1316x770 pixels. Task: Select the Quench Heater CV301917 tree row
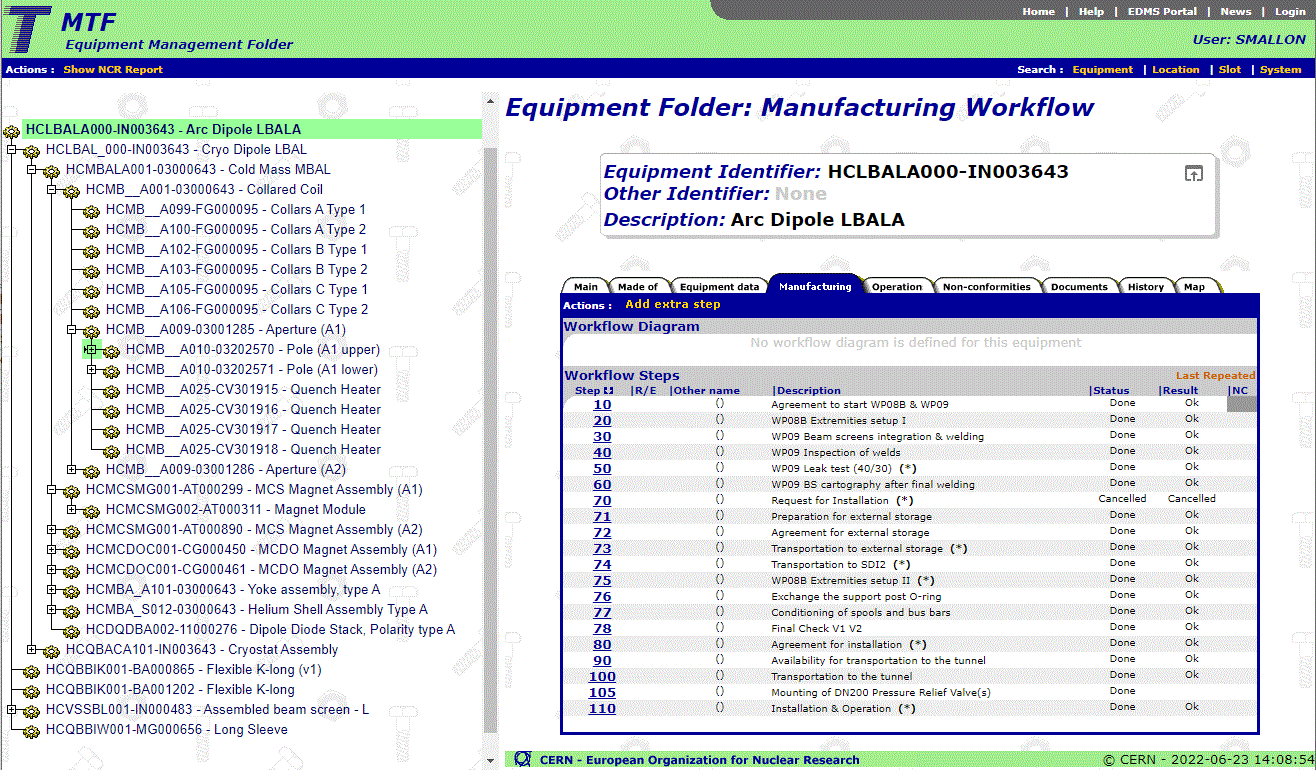point(253,430)
